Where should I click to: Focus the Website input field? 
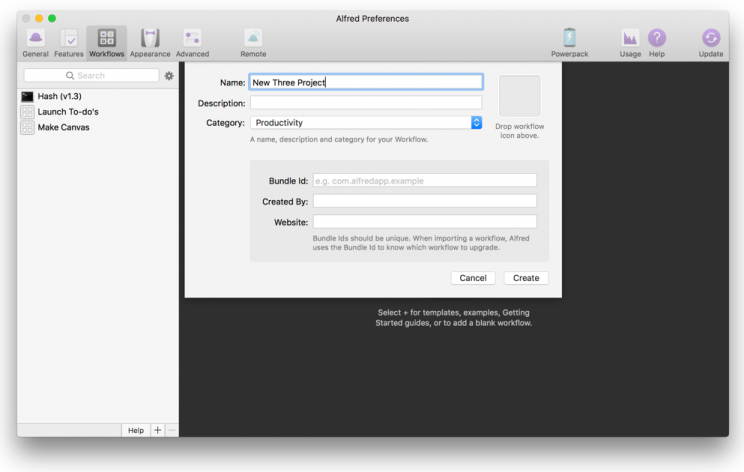(425, 222)
